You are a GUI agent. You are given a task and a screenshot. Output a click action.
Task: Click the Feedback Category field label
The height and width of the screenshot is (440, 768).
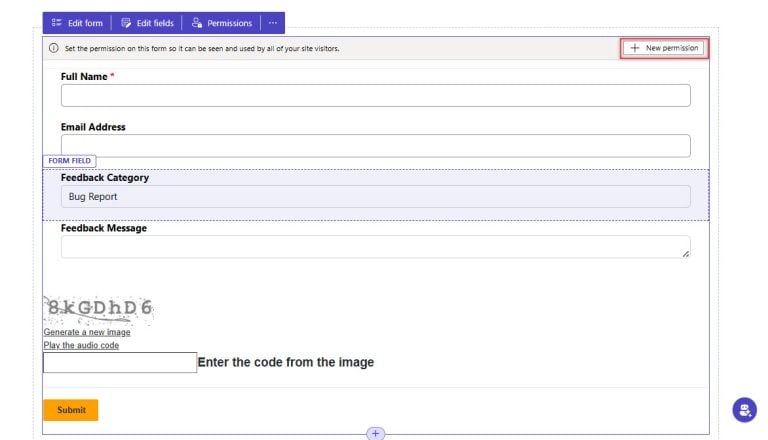(x=105, y=178)
